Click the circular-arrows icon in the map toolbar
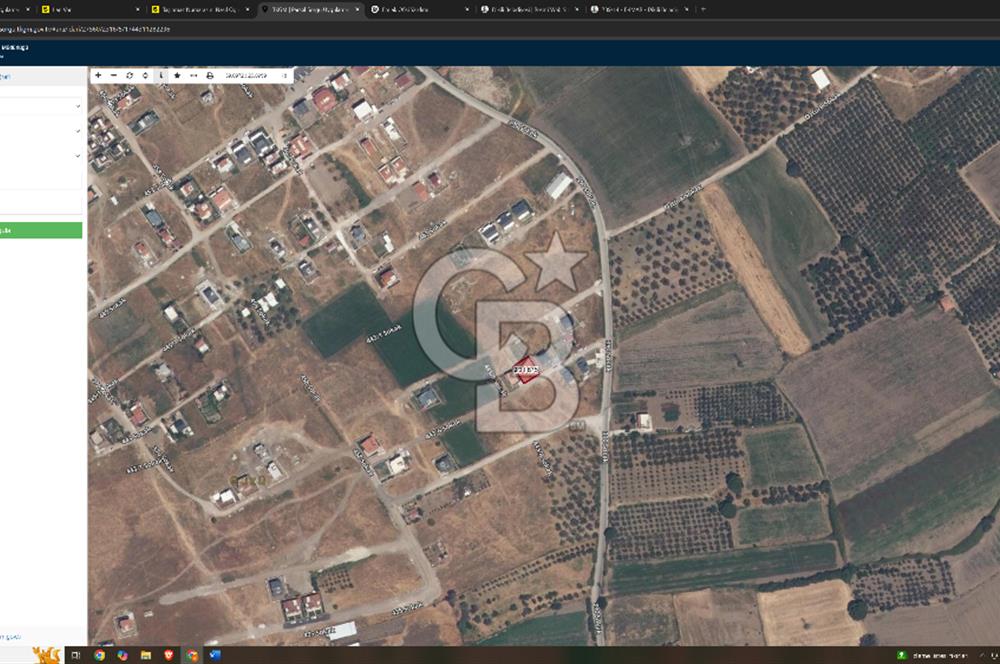The image size is (1000, 664). [x=129, y=75]
